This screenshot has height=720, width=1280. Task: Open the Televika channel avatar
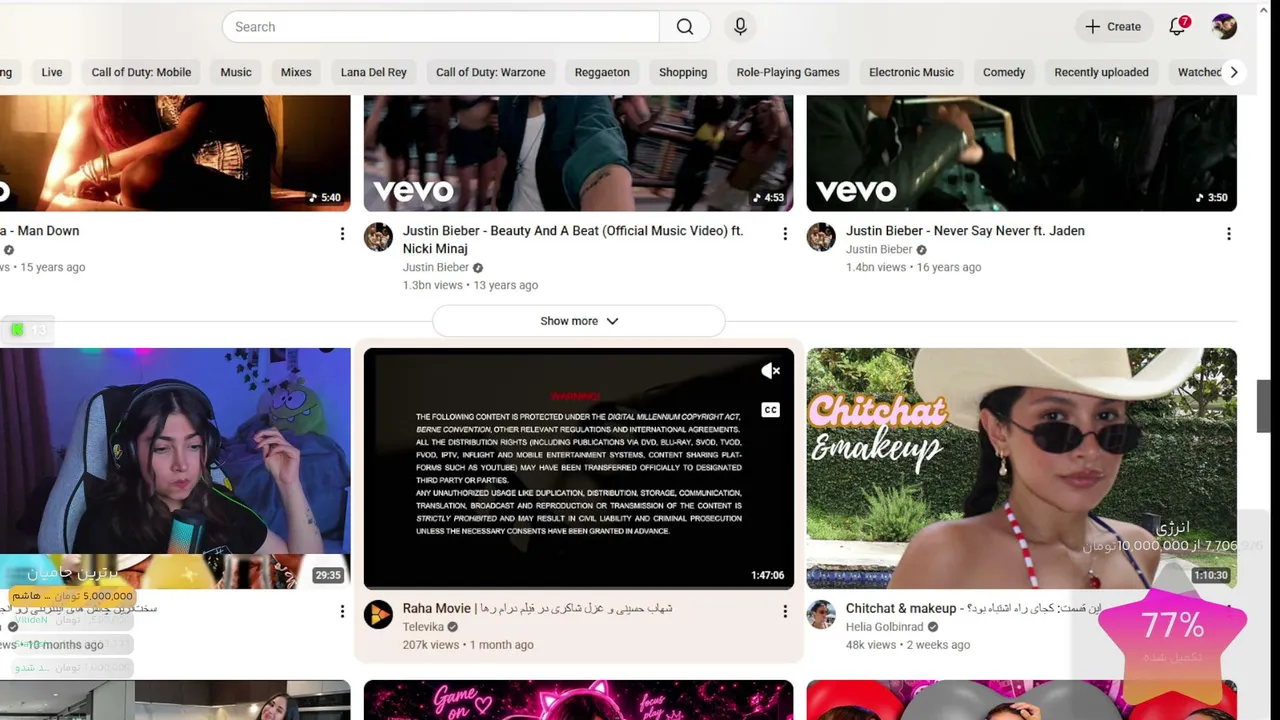[378, 614]
